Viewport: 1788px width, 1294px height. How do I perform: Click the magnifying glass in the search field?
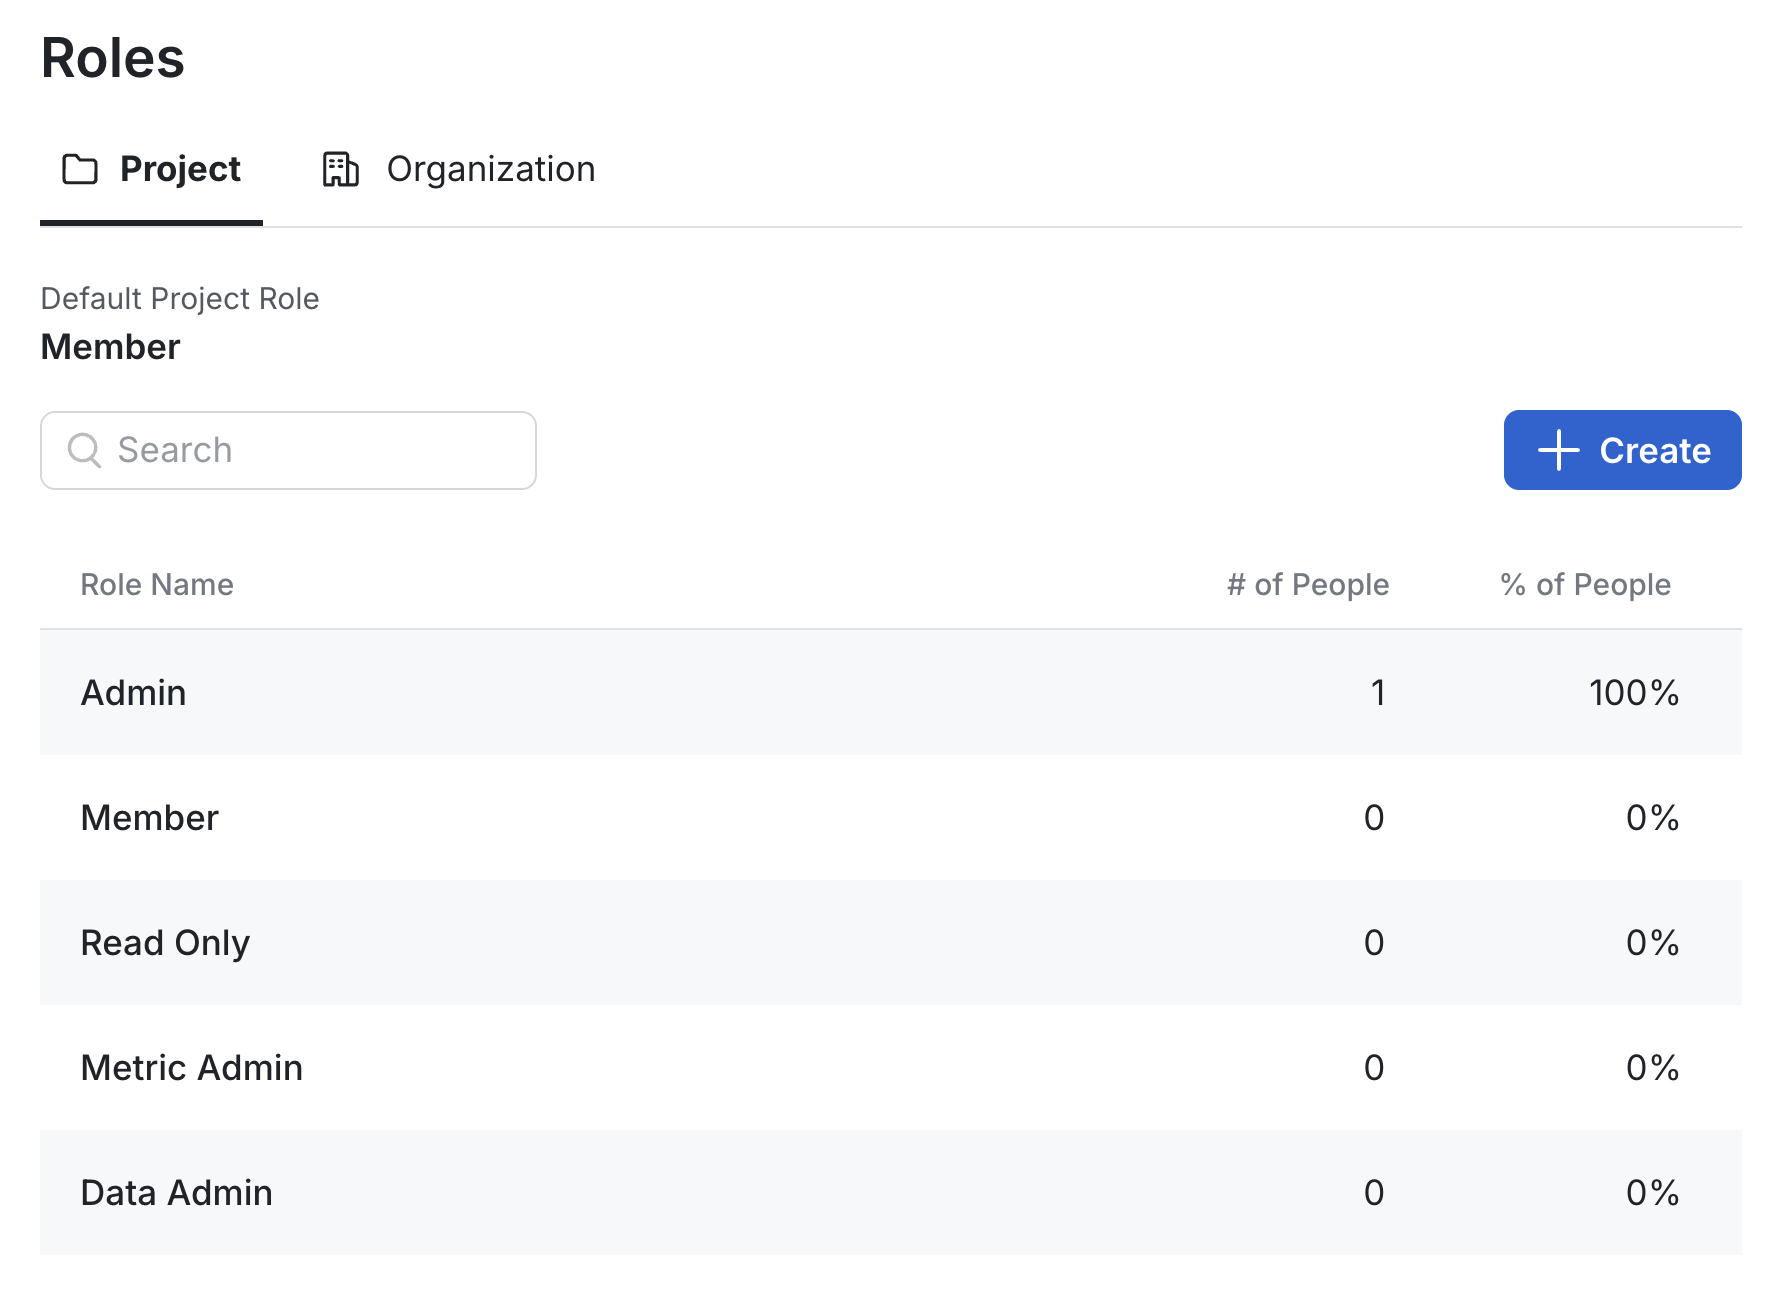pos(84,450)
